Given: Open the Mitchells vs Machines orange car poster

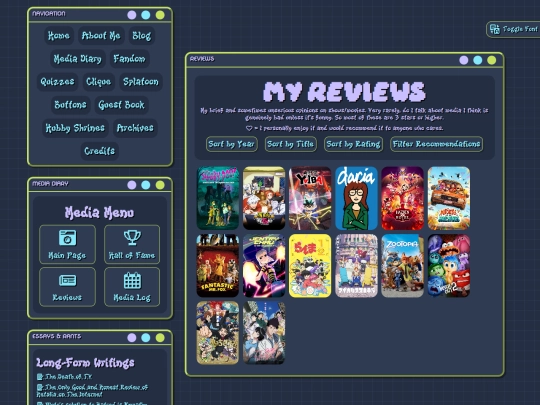Looking at the screenshot, I should click(449, 198).
